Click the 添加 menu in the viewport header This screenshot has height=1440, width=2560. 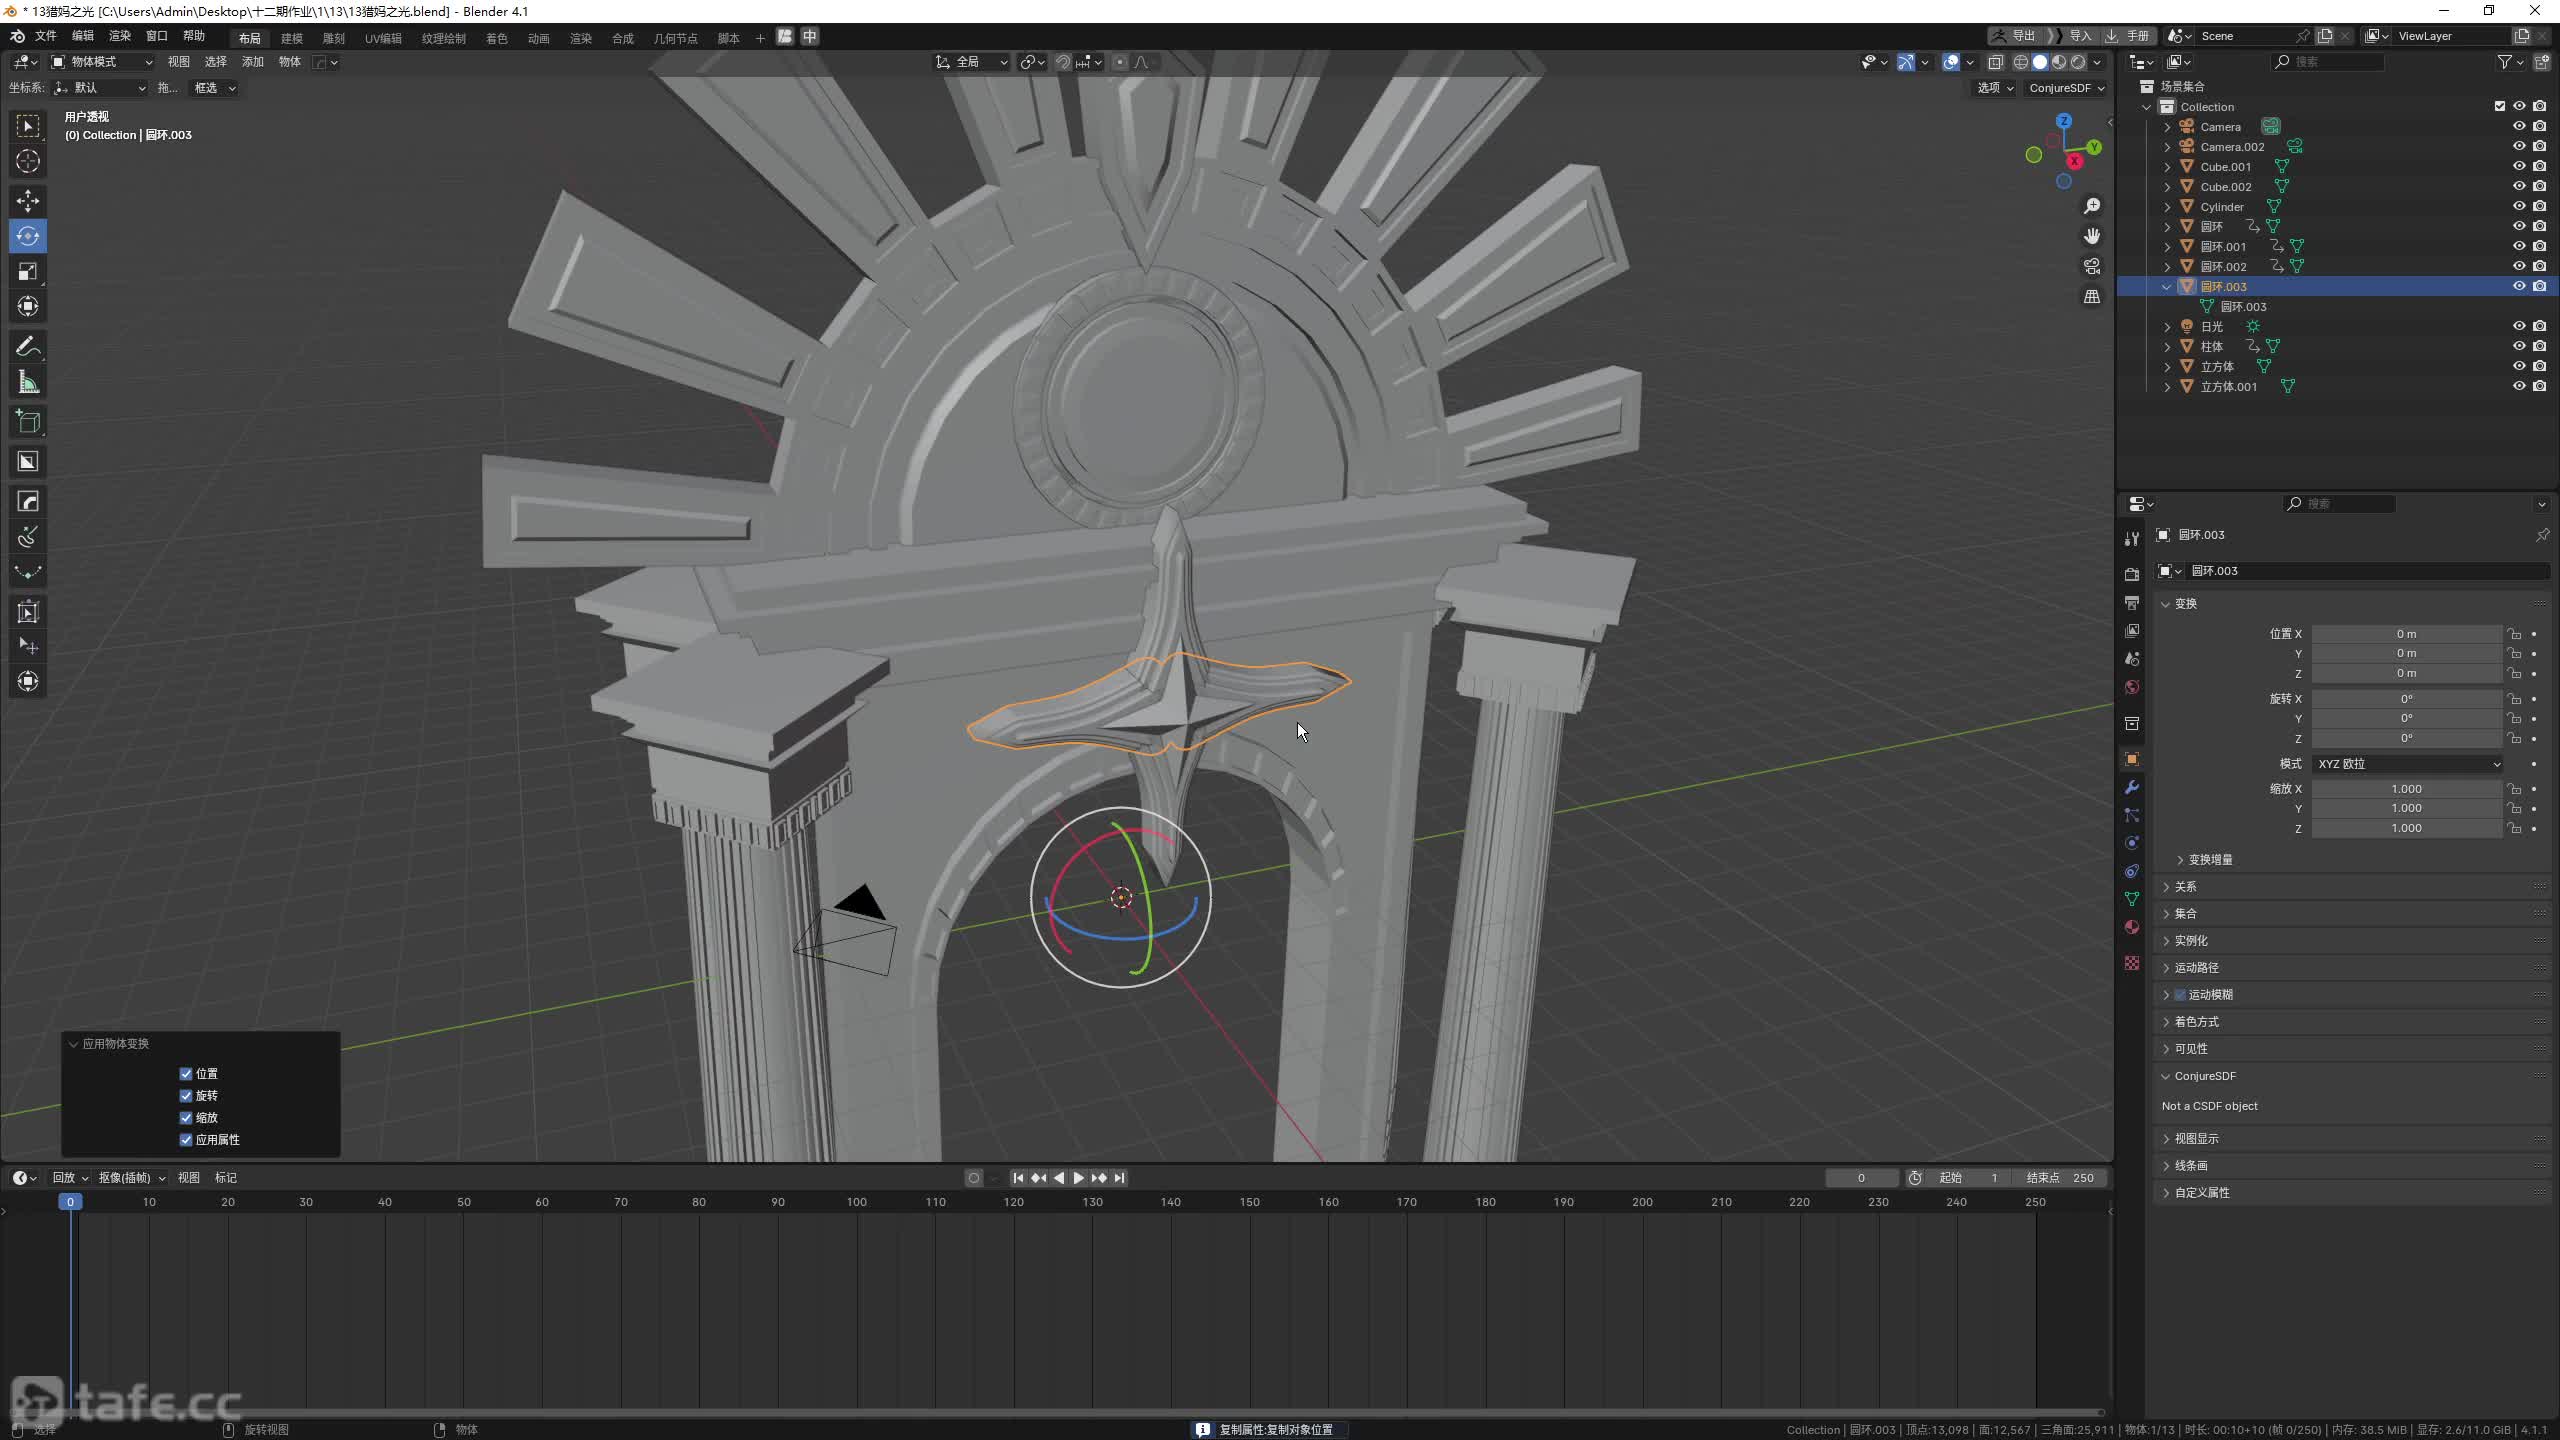252,62
